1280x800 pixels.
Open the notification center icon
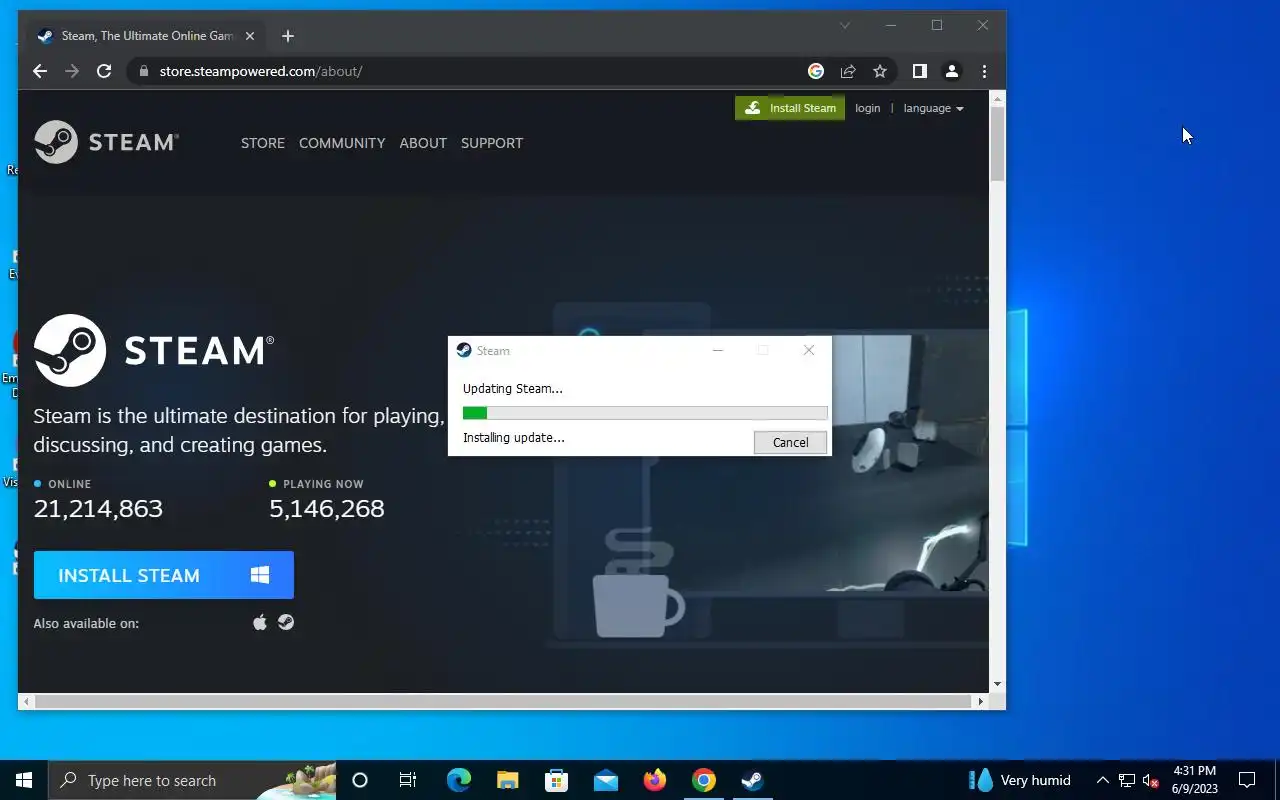(1247, 780)
